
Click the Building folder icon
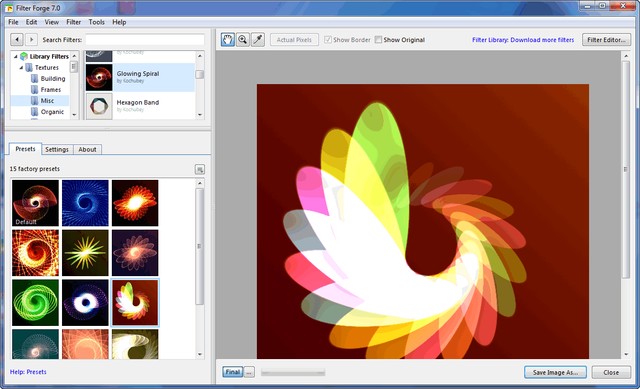tap(35, 78)
